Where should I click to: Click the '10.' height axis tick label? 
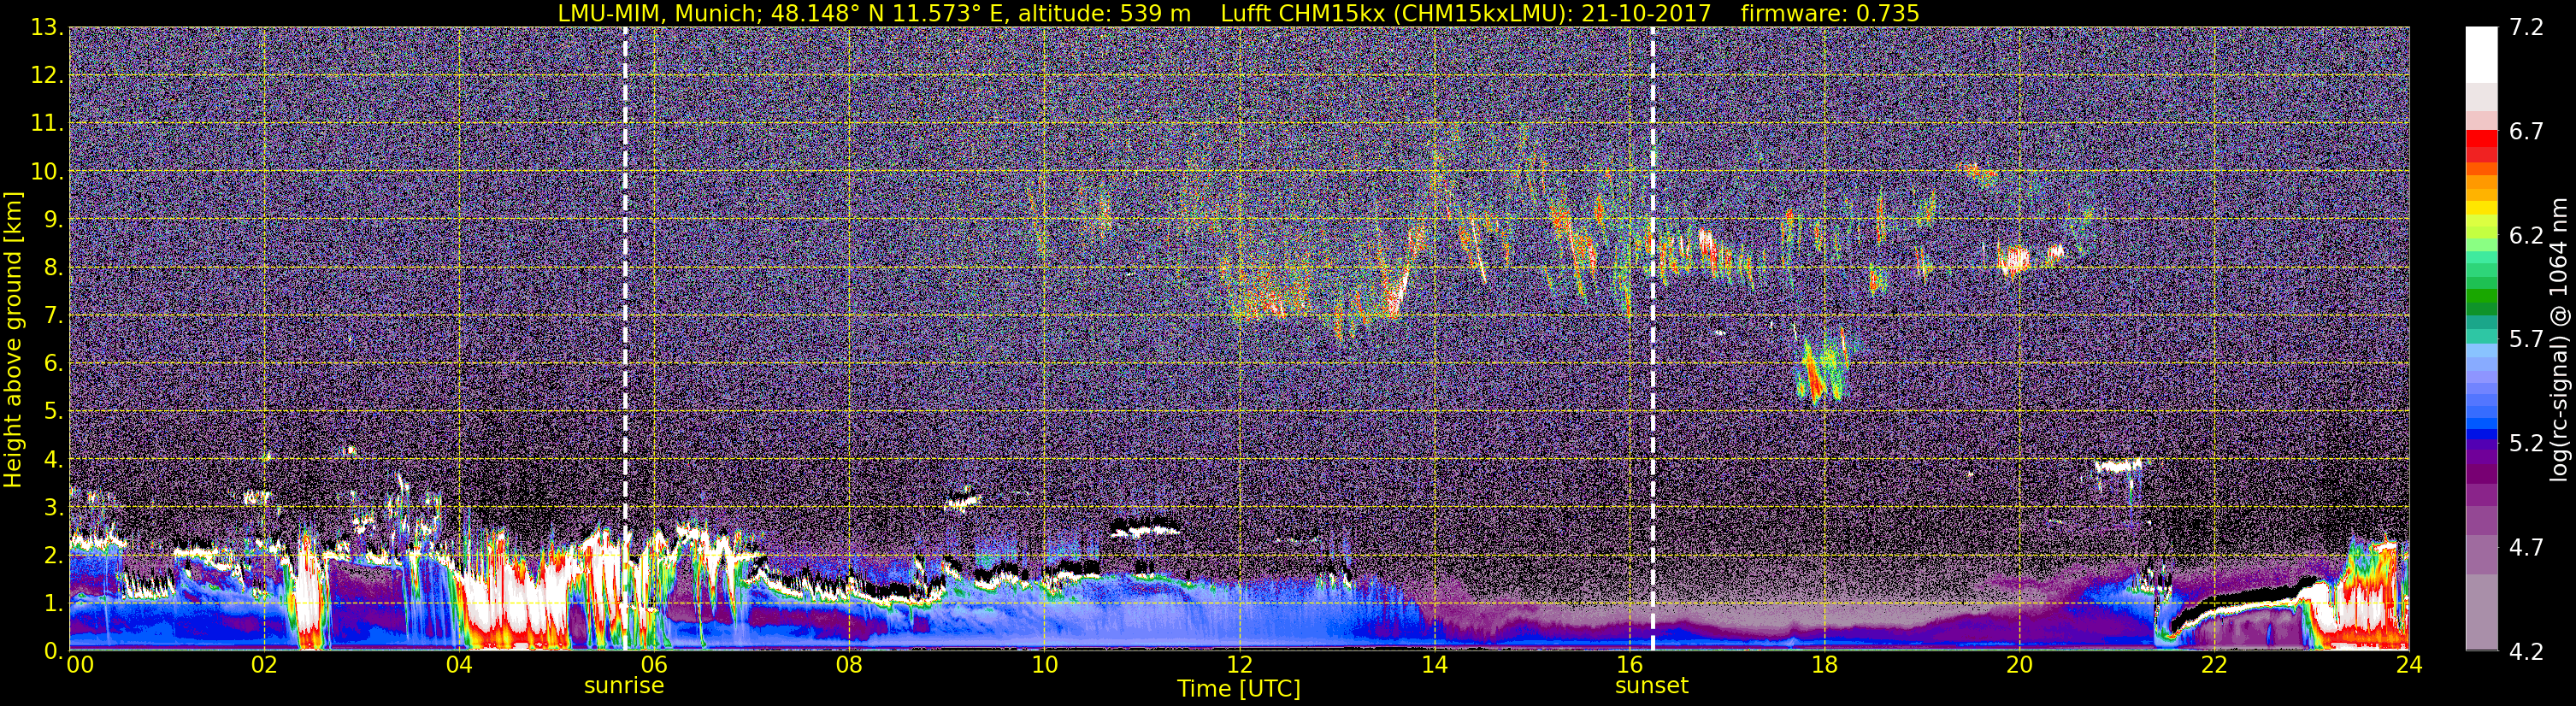pos(47,171)
